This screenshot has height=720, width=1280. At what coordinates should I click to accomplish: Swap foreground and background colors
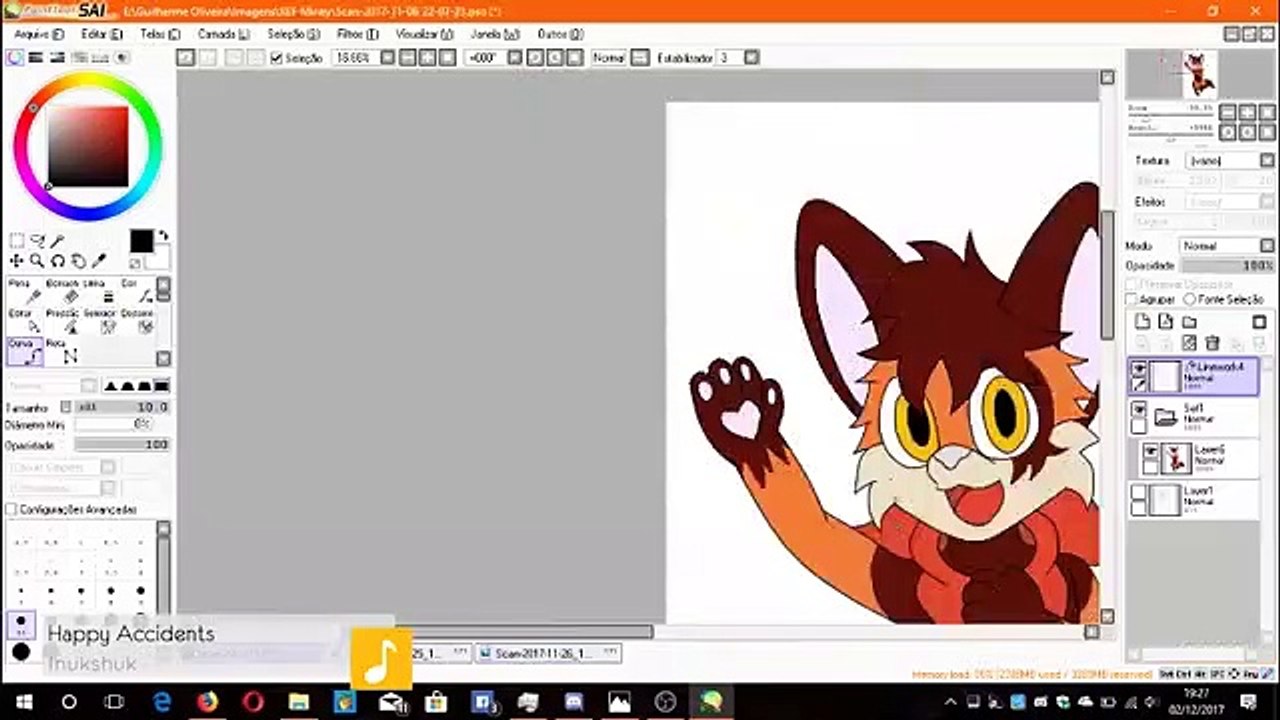coord(163,237)
